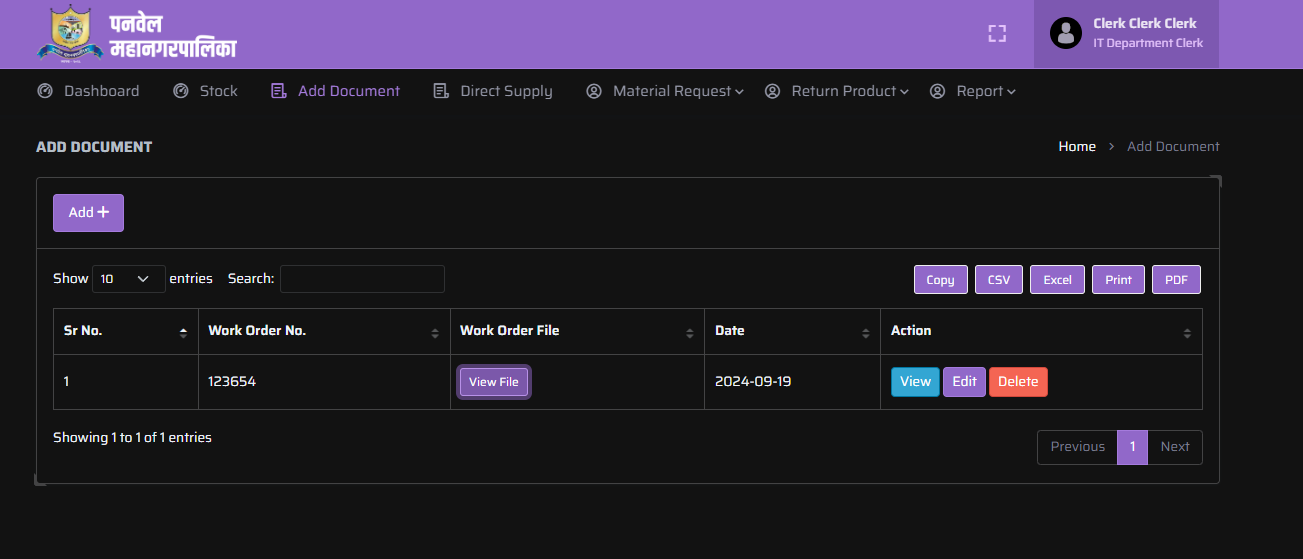The height and width of the screenshot is (559, 1303).
Task: Sort the Work Order No. column
Action: 434,332
